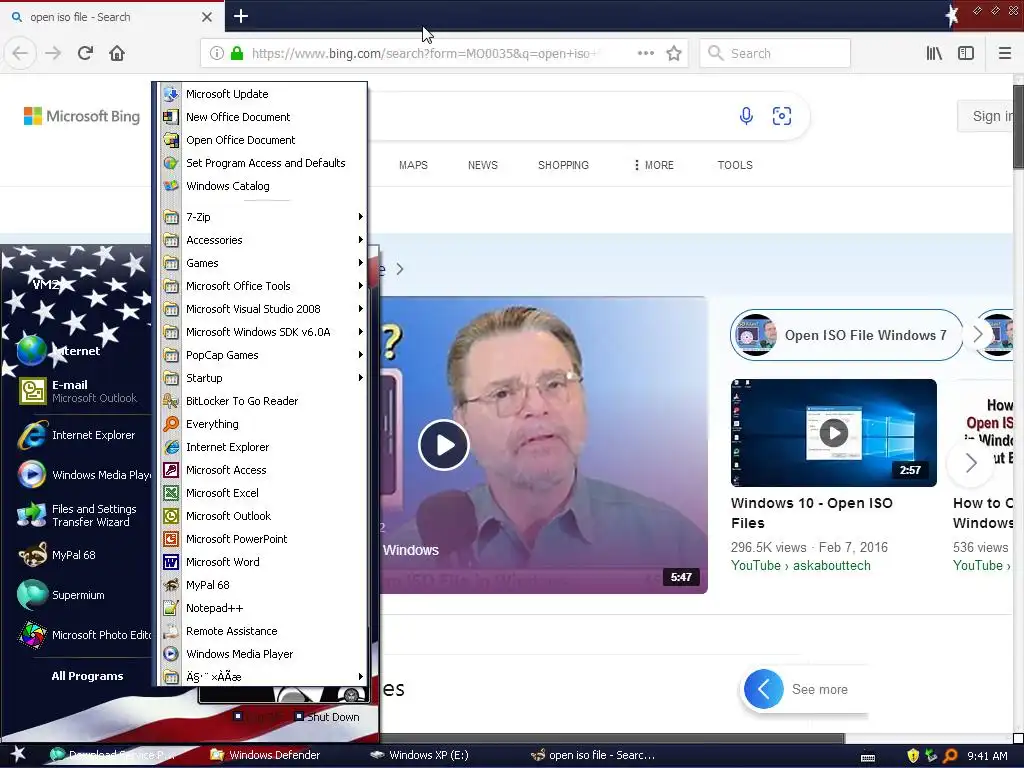The image size is (1024, 768).
Task: Expand the 7-Zip submenu
Action: pyautogui.click(x=261, y=217)
